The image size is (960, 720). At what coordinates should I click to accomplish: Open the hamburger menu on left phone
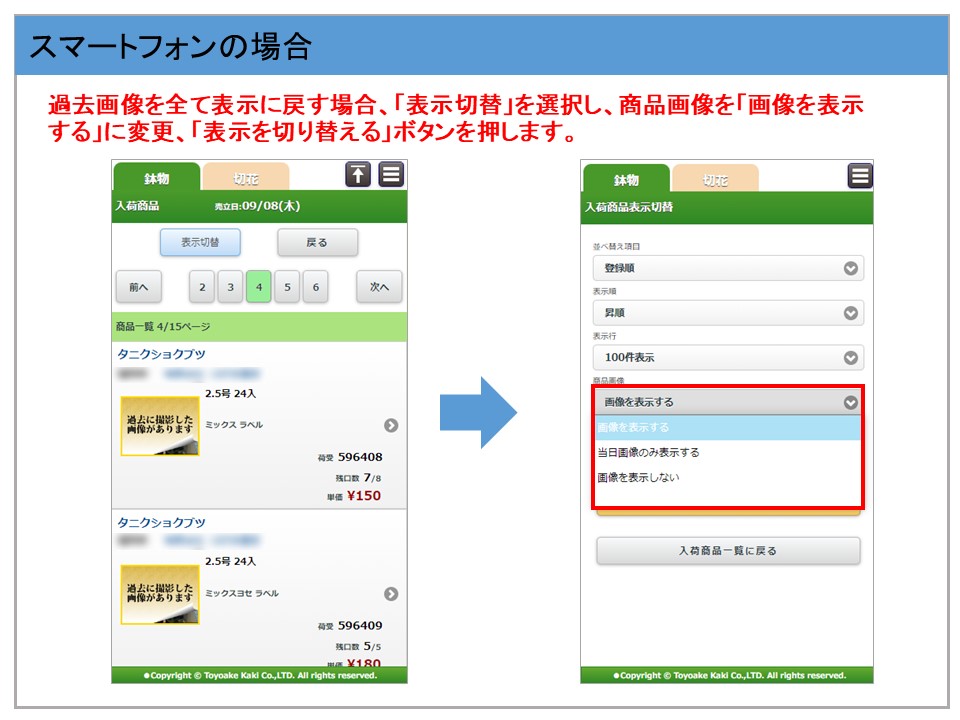[x=391, y=175]
